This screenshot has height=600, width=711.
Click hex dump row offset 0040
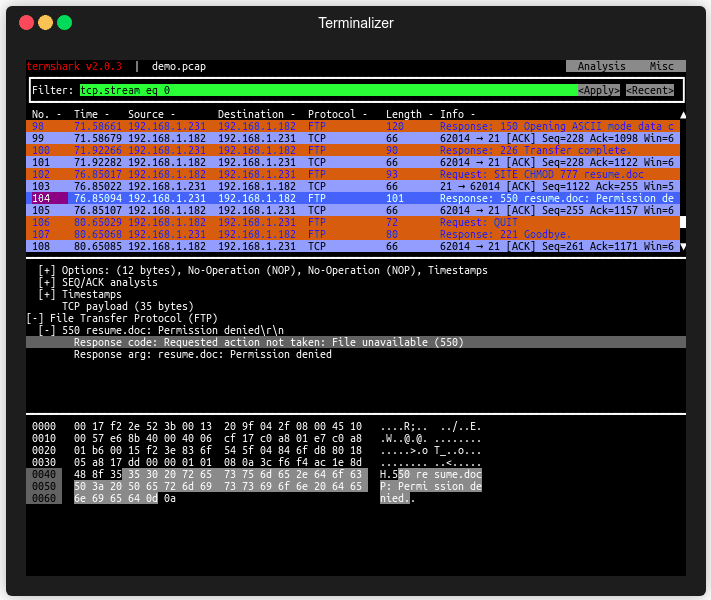[44, 475]
